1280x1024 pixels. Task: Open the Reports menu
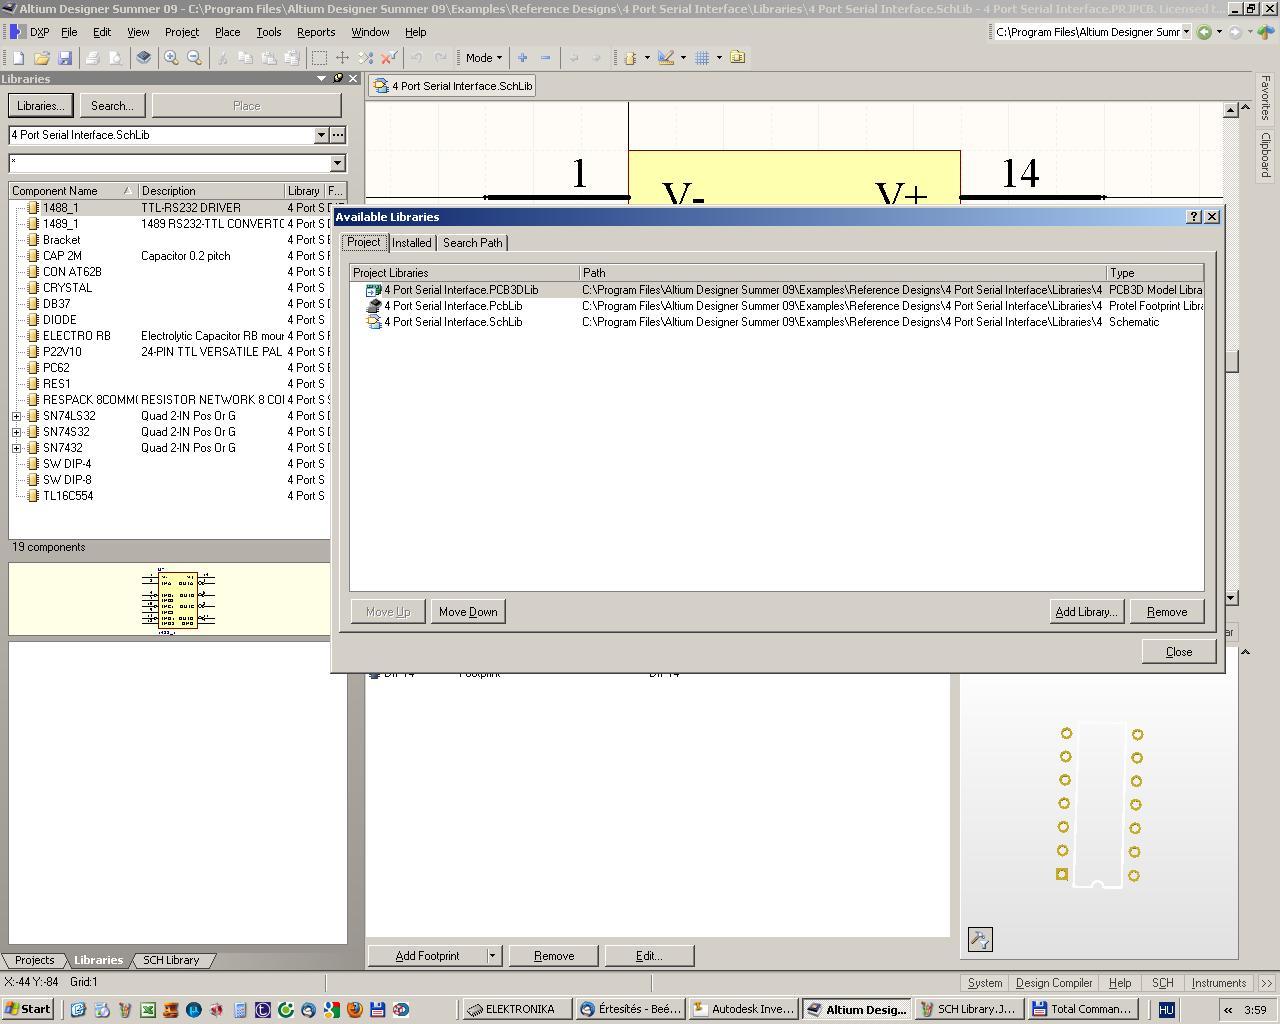pos(315,32)
